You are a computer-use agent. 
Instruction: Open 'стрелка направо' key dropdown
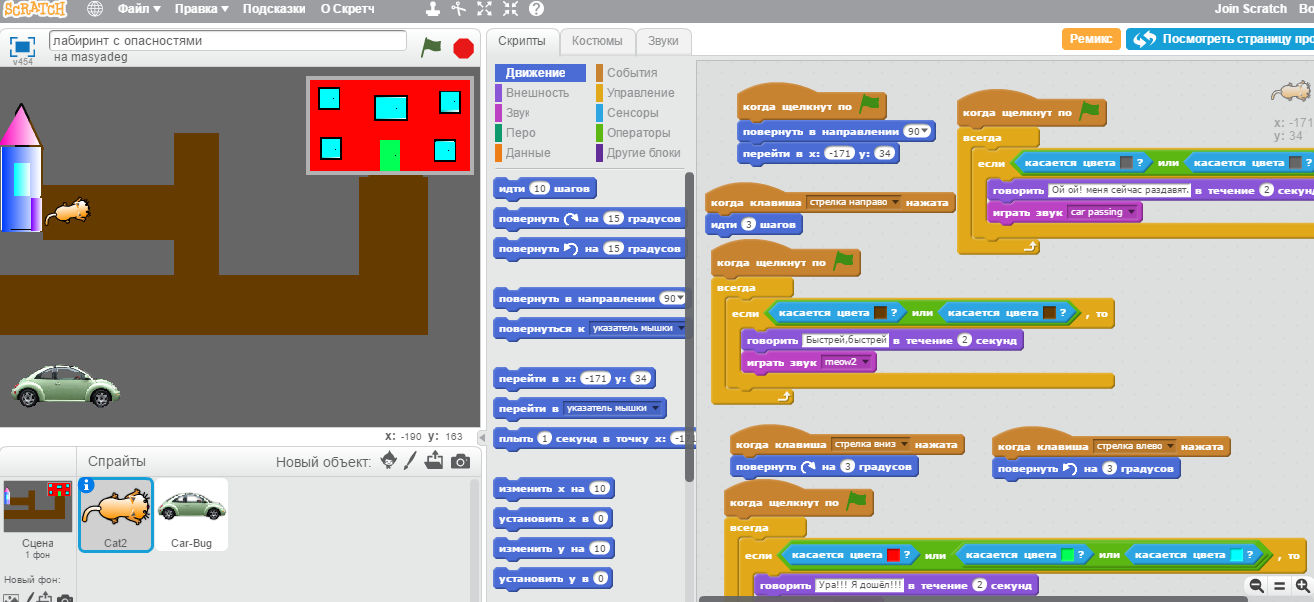[895, 202]
